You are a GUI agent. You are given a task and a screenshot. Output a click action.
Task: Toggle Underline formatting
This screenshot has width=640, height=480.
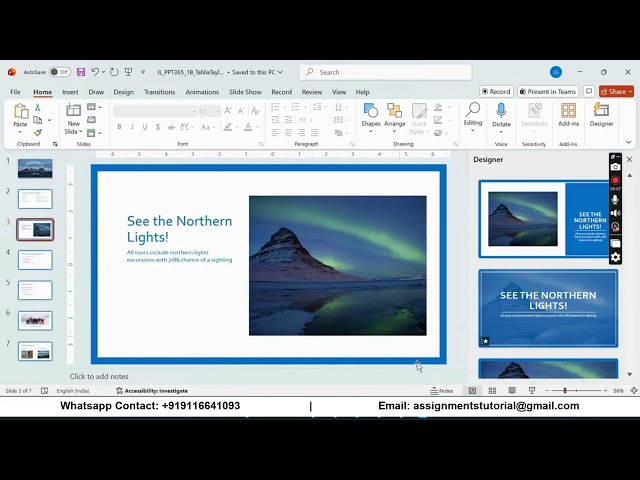click(144, 127)
